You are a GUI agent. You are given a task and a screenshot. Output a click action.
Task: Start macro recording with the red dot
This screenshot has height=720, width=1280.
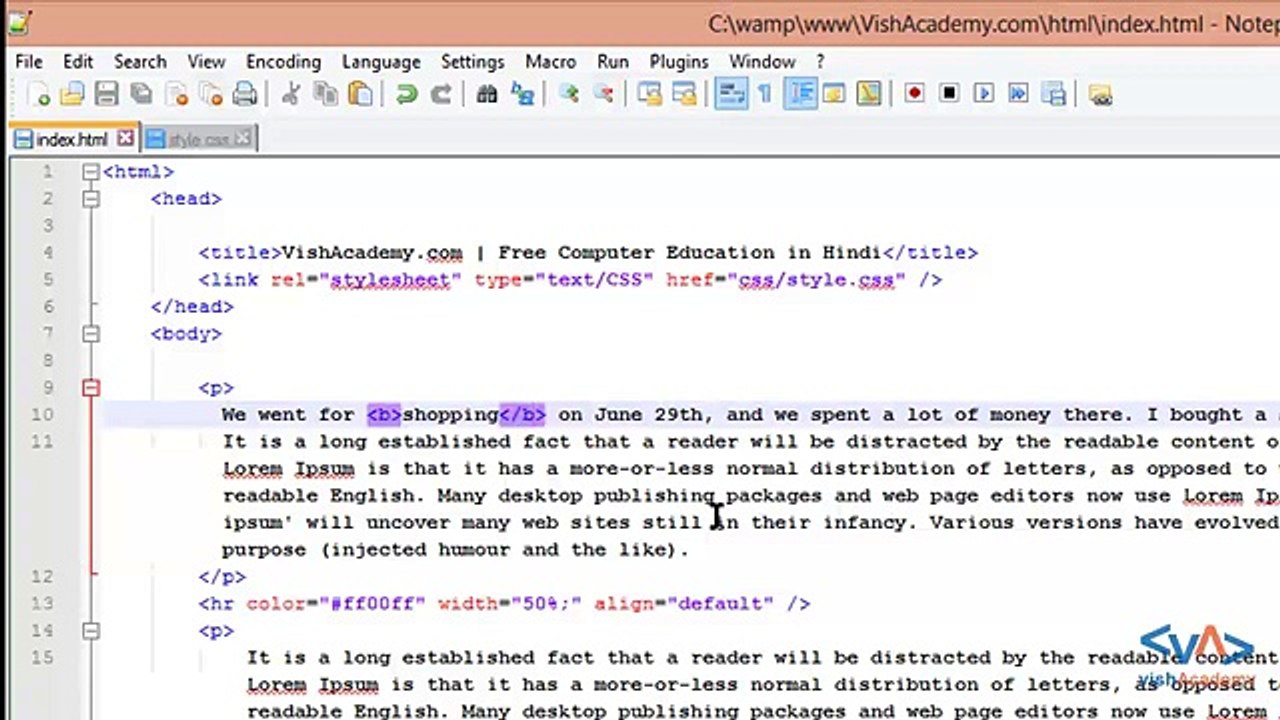[914, 94]
